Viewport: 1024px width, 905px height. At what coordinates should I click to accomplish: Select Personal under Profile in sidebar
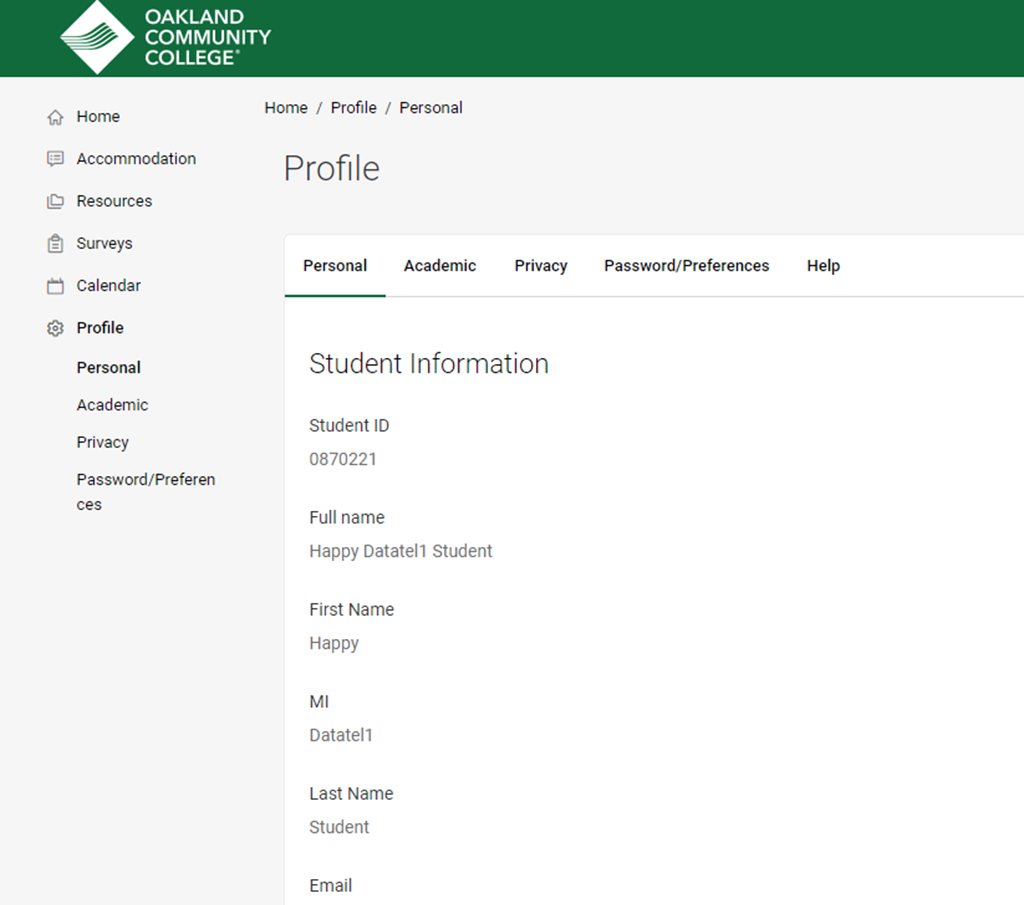[108, 368]
